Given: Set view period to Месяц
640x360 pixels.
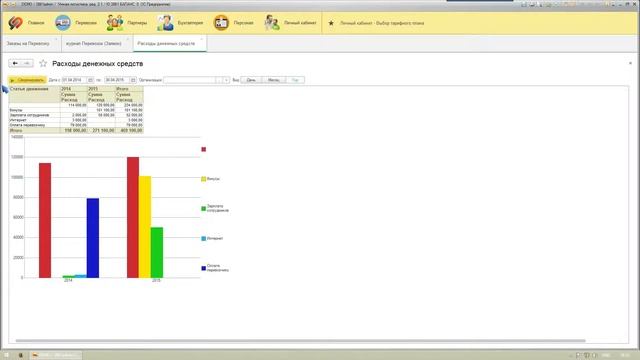Looking at the screenshot, I should tap(273, 80).
